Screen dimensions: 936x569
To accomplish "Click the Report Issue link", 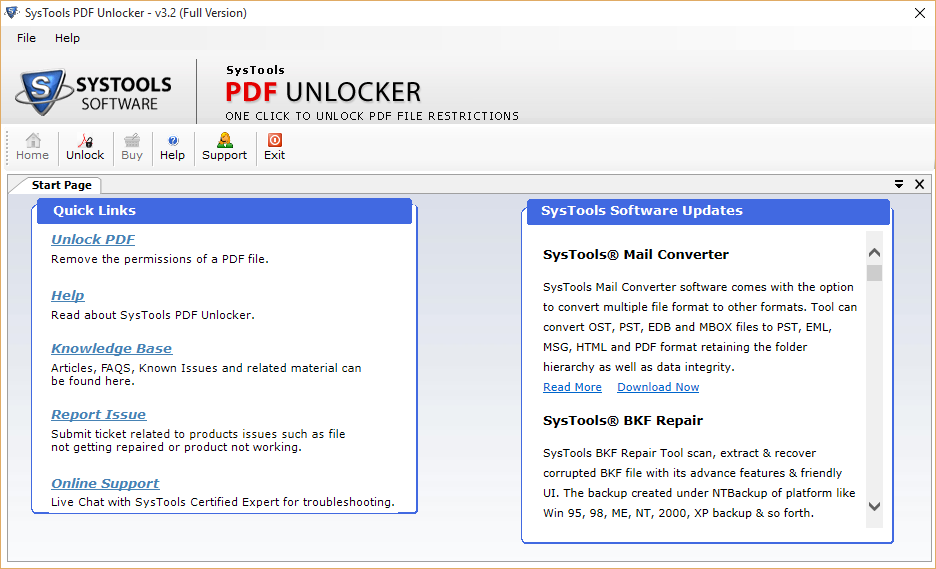I will 98,415.
